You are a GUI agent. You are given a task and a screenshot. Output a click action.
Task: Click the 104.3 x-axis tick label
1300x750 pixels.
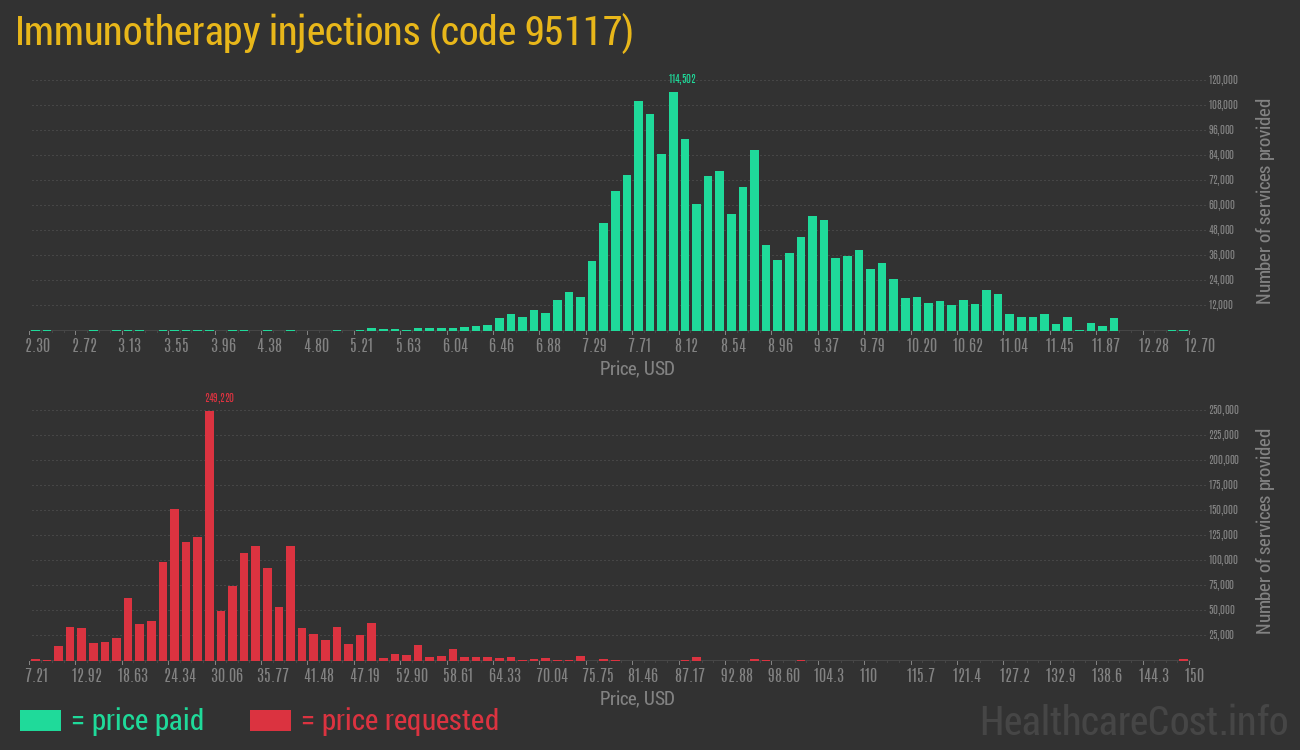[x=828, y=676]
